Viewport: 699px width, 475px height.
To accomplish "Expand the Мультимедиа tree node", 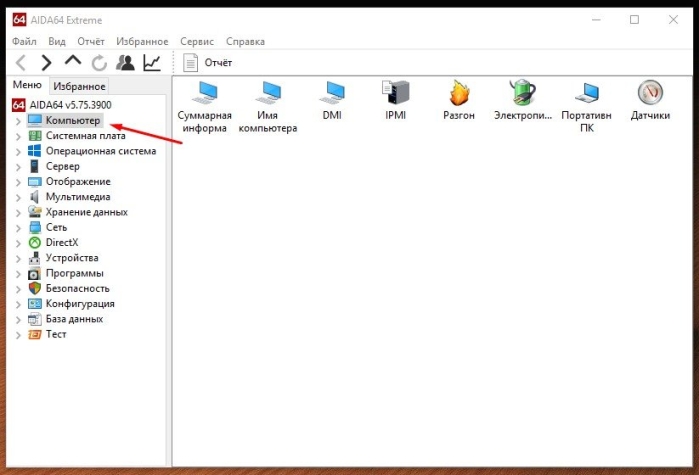I will coord(18,197).
